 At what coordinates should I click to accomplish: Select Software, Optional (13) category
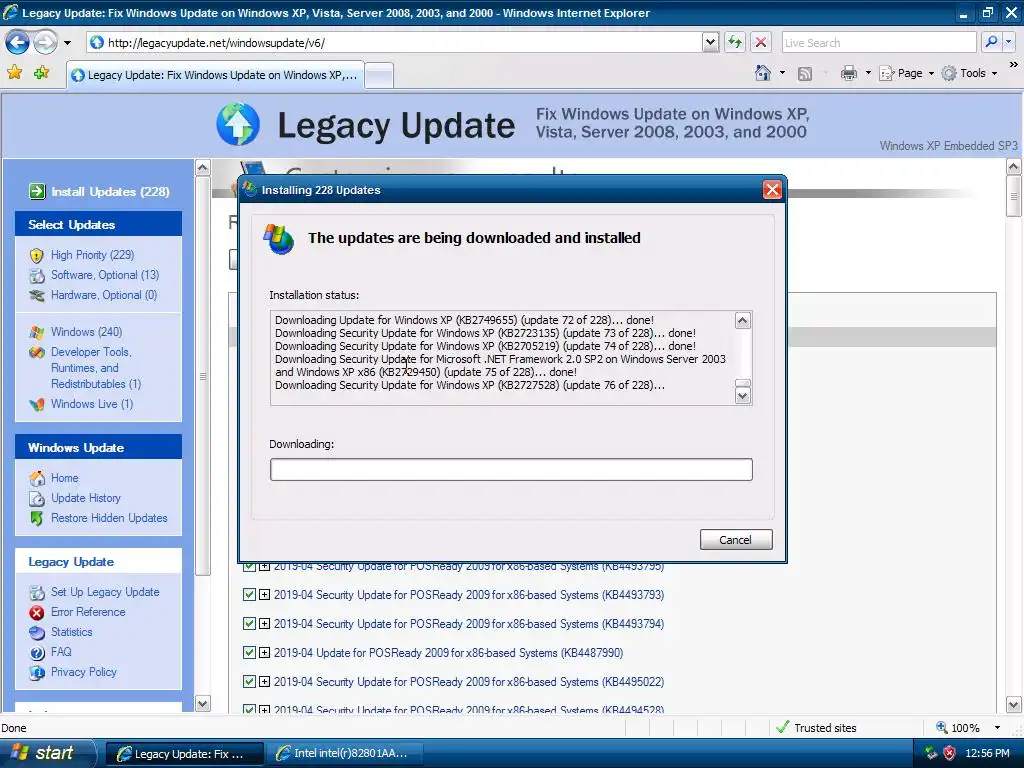[104, 275]
